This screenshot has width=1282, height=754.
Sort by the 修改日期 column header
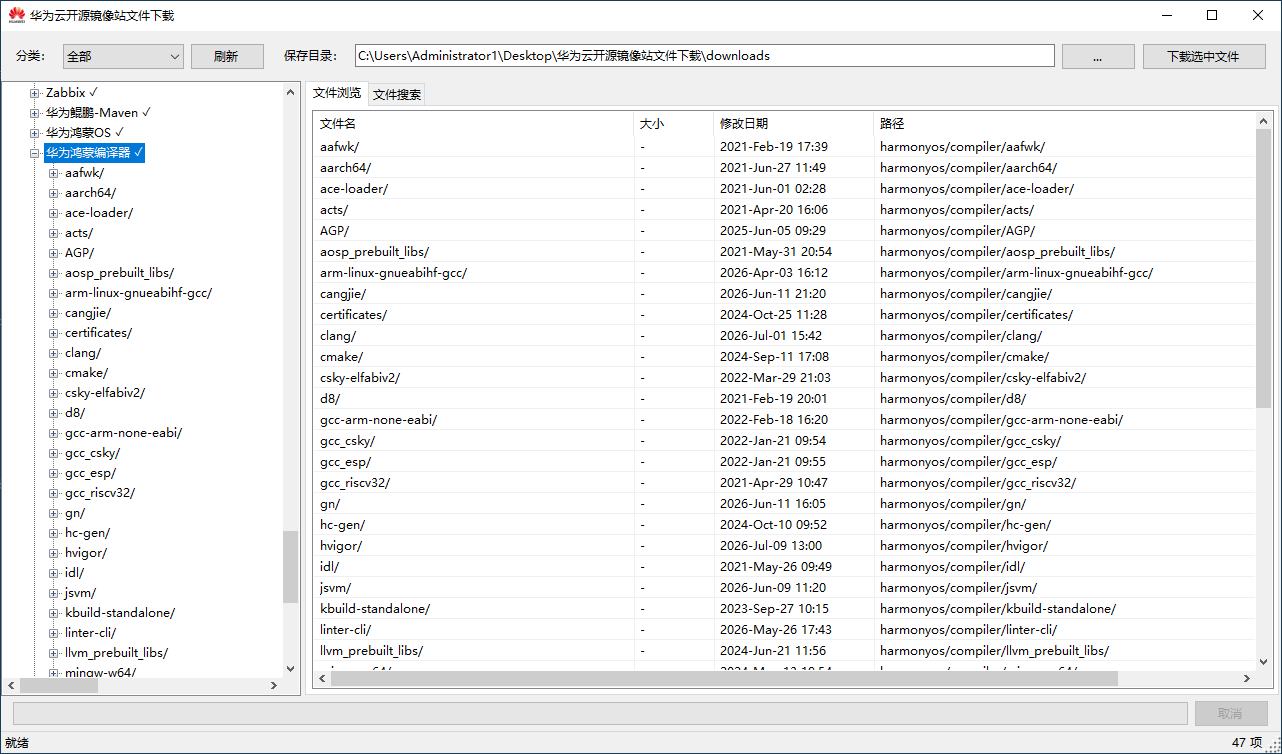coord(793,124)
